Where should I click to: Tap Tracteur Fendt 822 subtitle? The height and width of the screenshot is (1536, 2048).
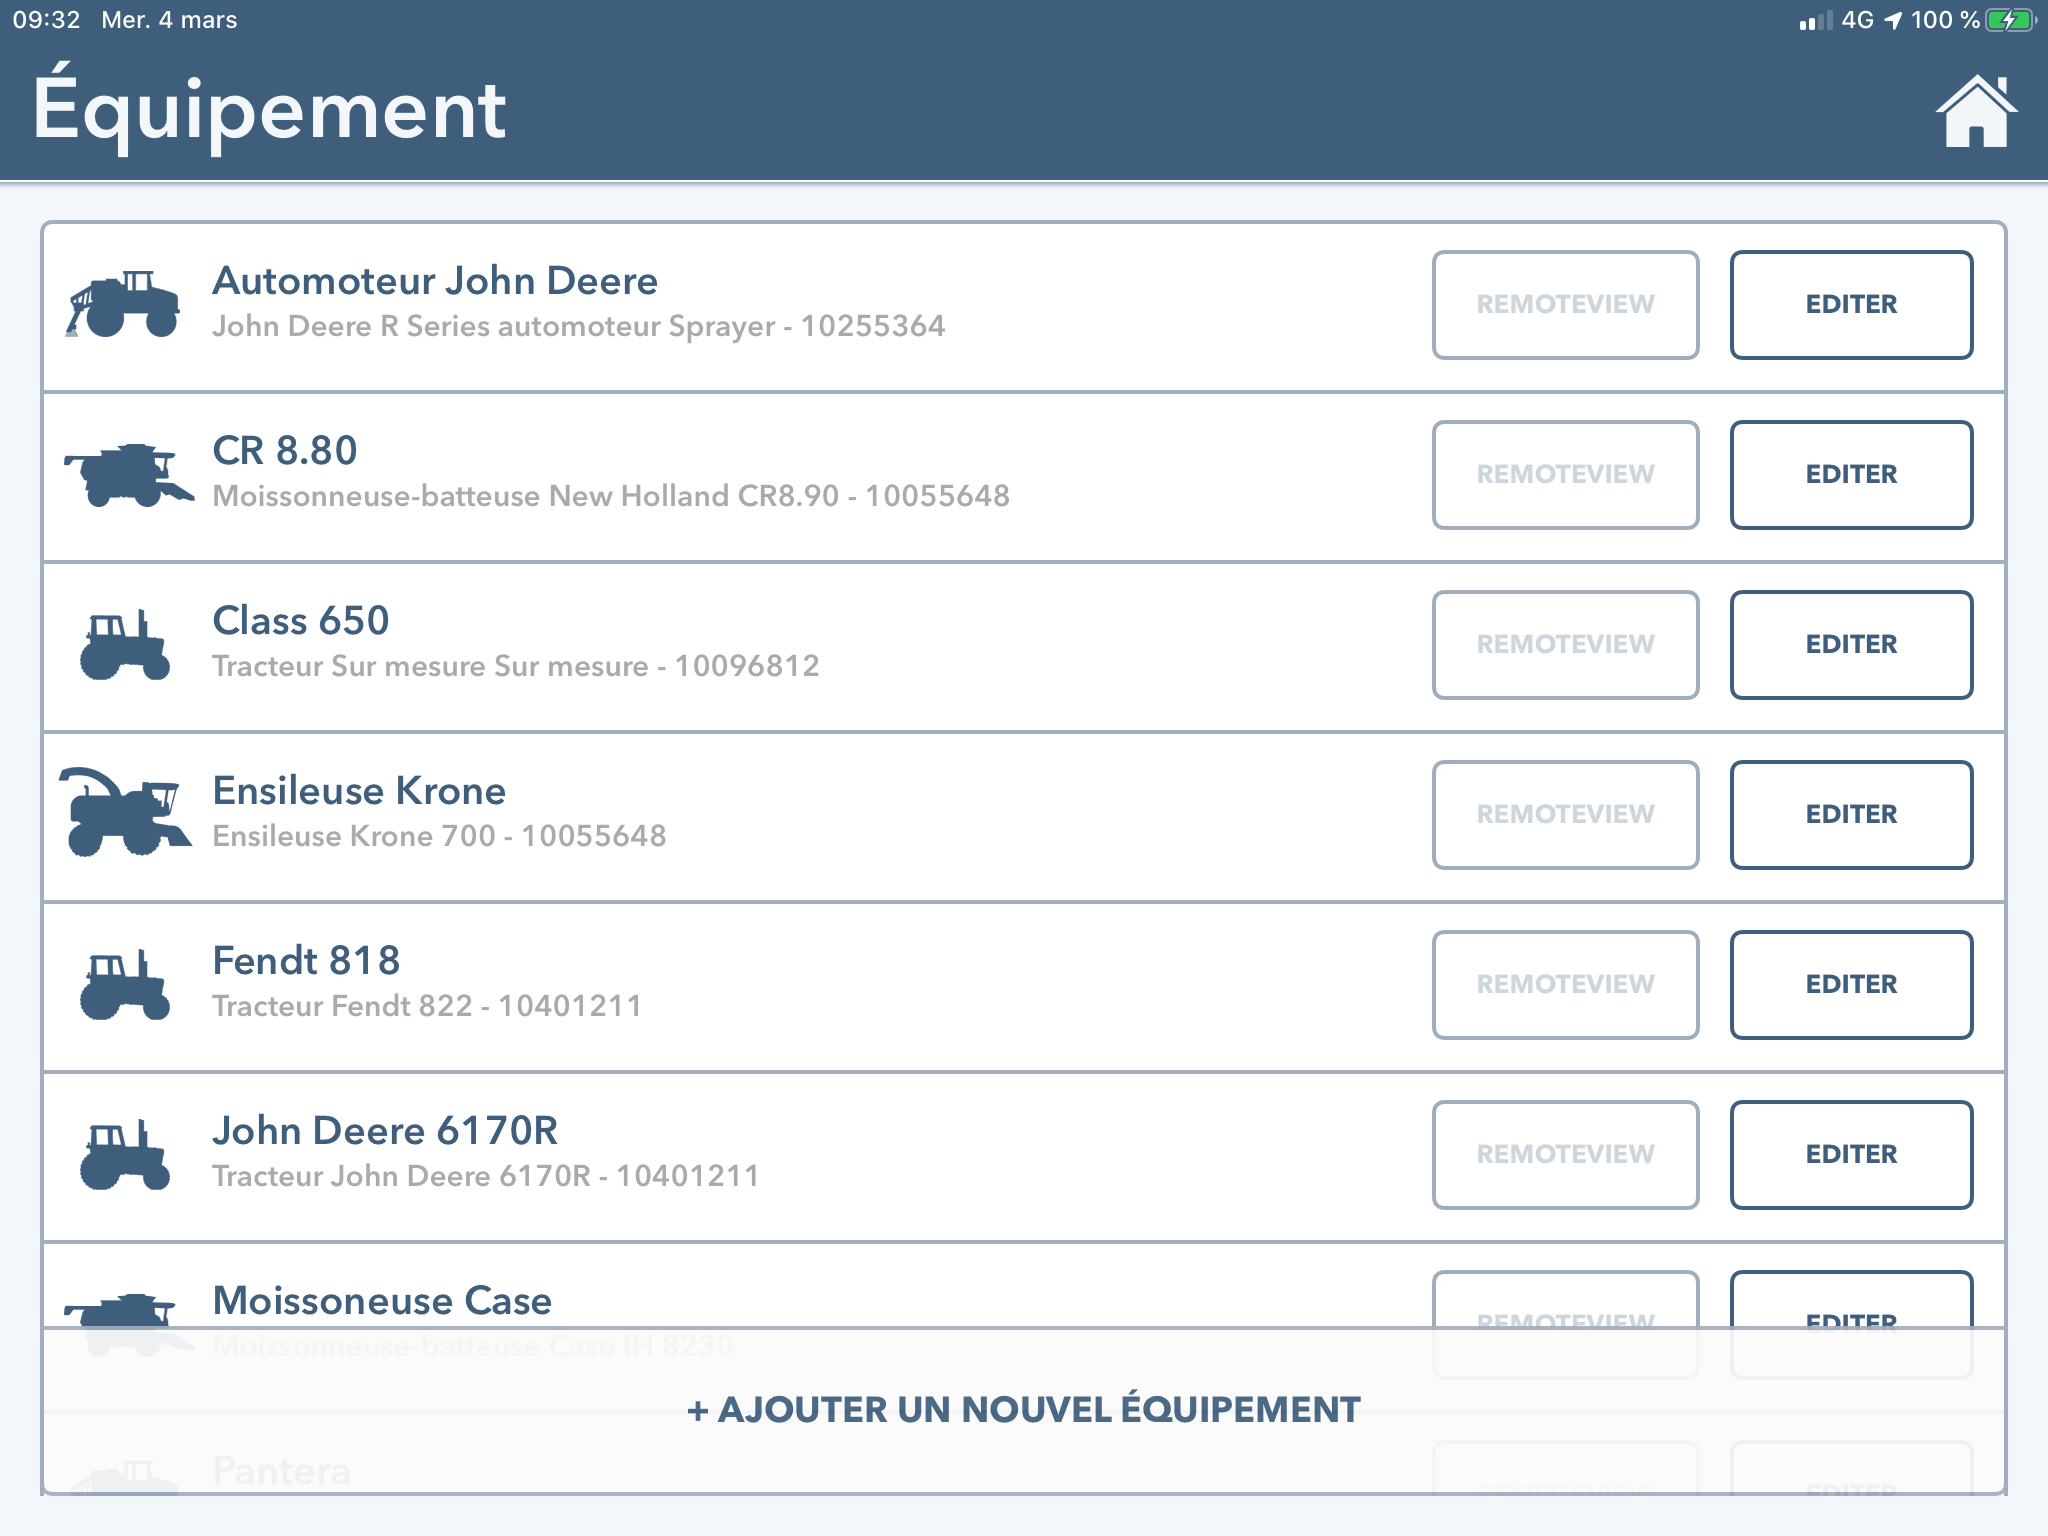427,1006
